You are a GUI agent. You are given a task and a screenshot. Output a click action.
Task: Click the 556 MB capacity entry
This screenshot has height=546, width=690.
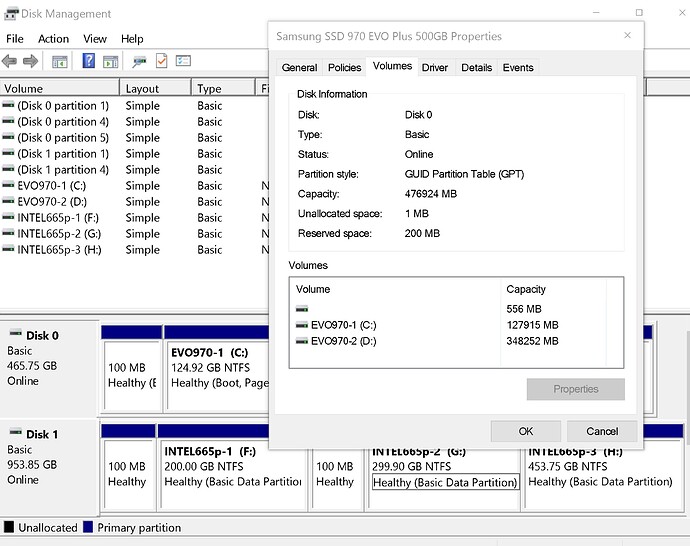tap(524, 309)
